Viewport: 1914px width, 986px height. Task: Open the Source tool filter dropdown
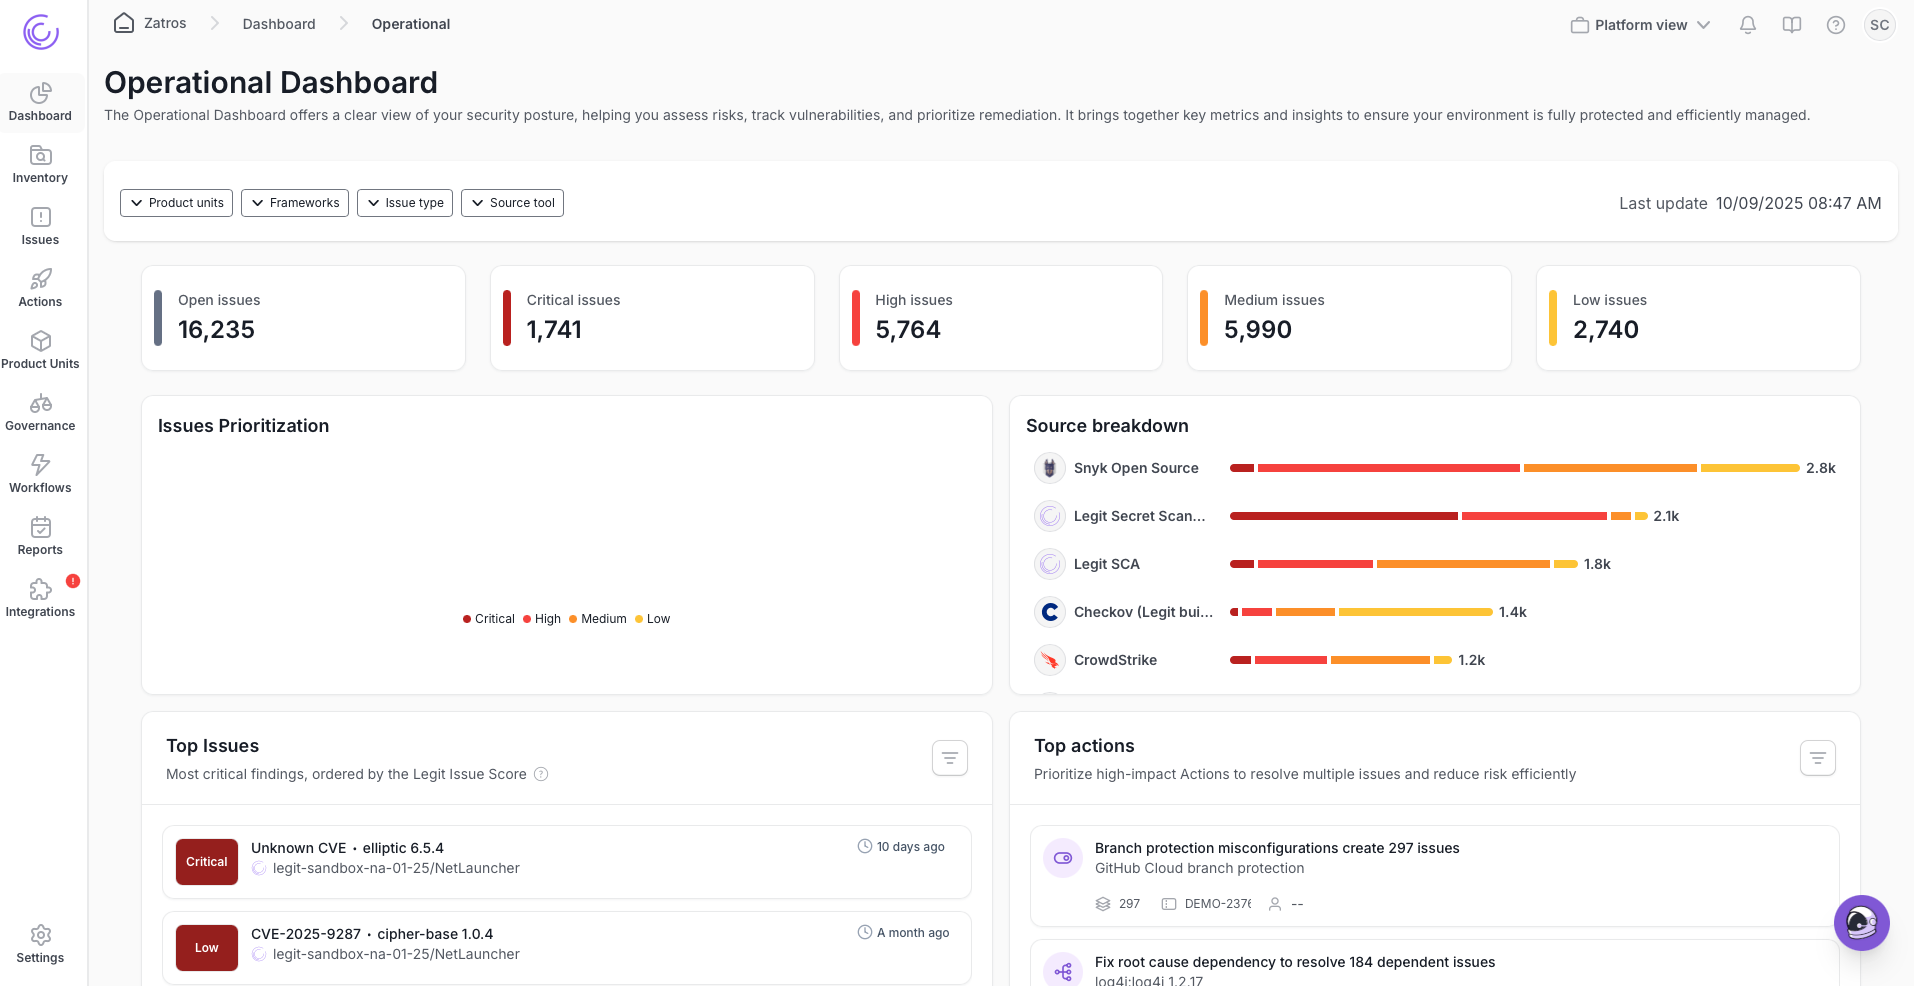click(x=512, y=202)
